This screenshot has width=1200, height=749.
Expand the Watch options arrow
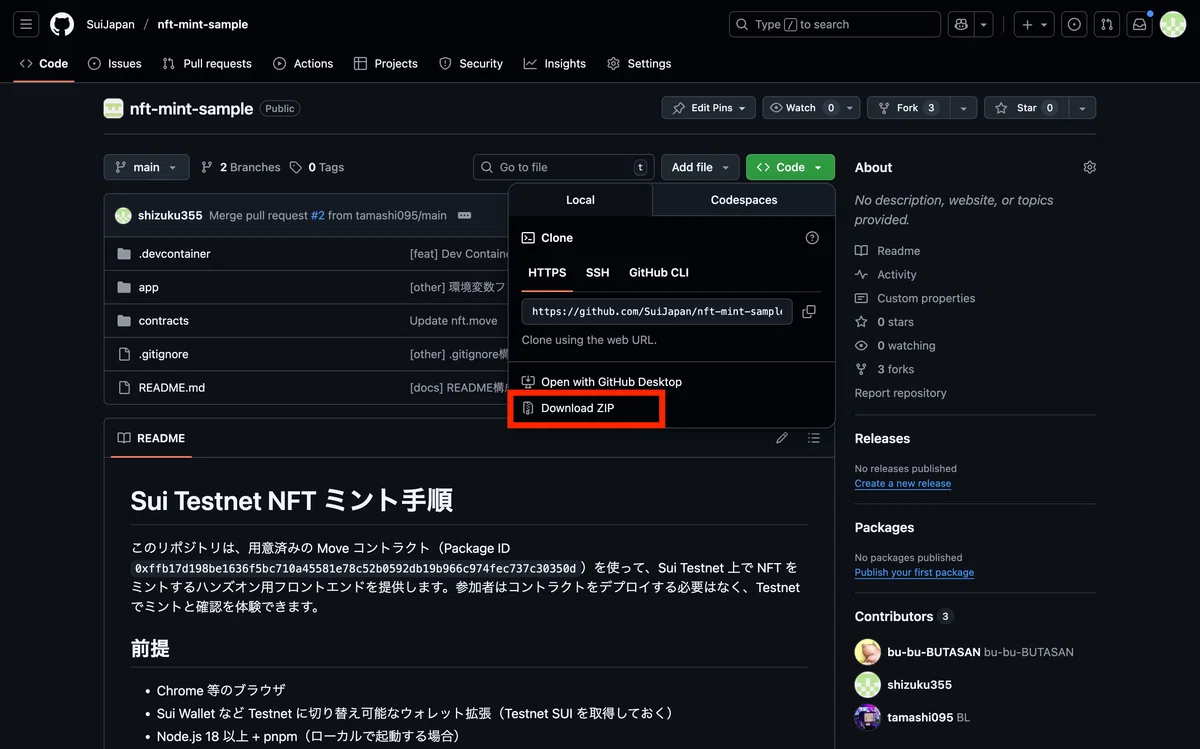pos(850,108)
